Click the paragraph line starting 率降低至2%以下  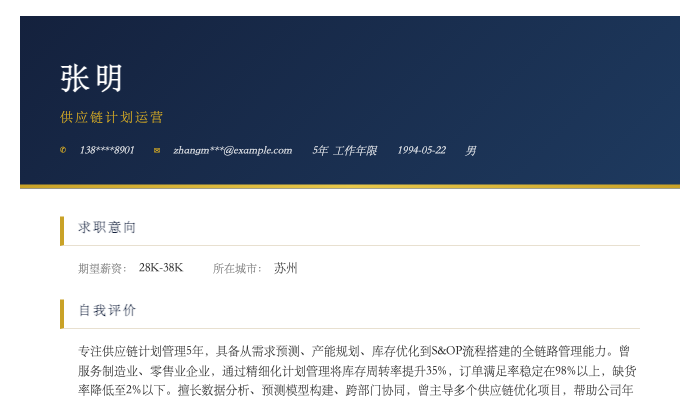355,390
